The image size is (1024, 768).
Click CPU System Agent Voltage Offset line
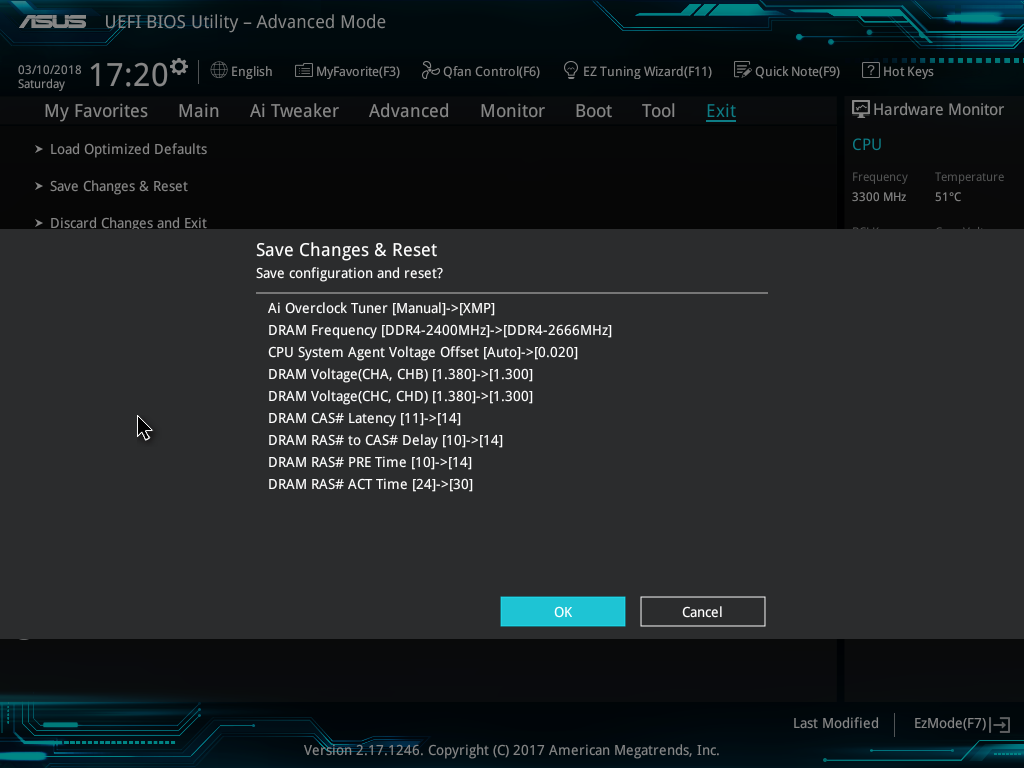[x=423, y=352]
